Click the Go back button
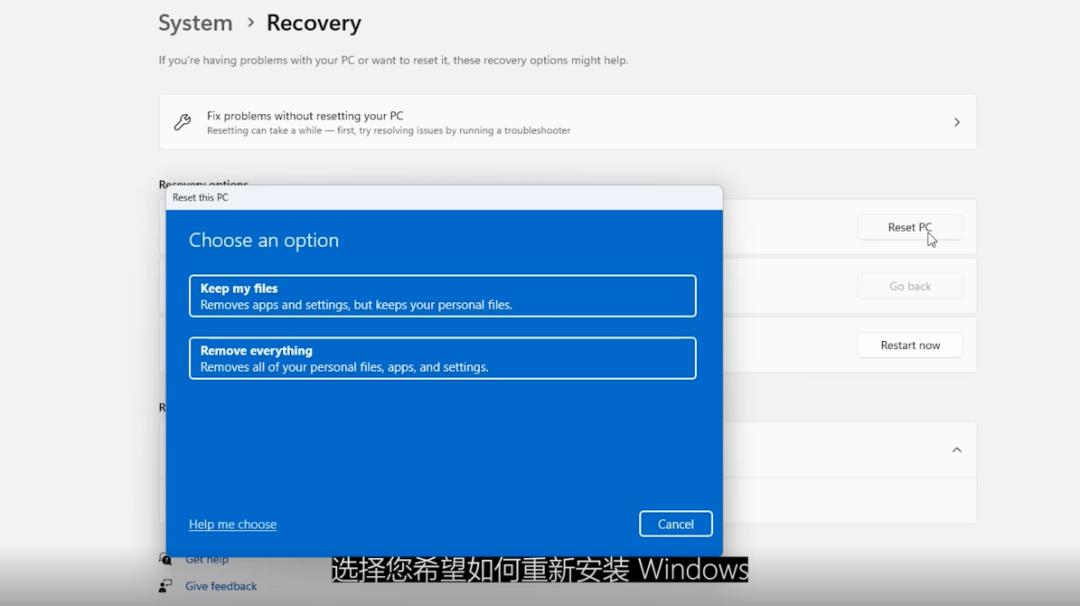Viewport: 1080px width, 606px height. click(909, 286)
